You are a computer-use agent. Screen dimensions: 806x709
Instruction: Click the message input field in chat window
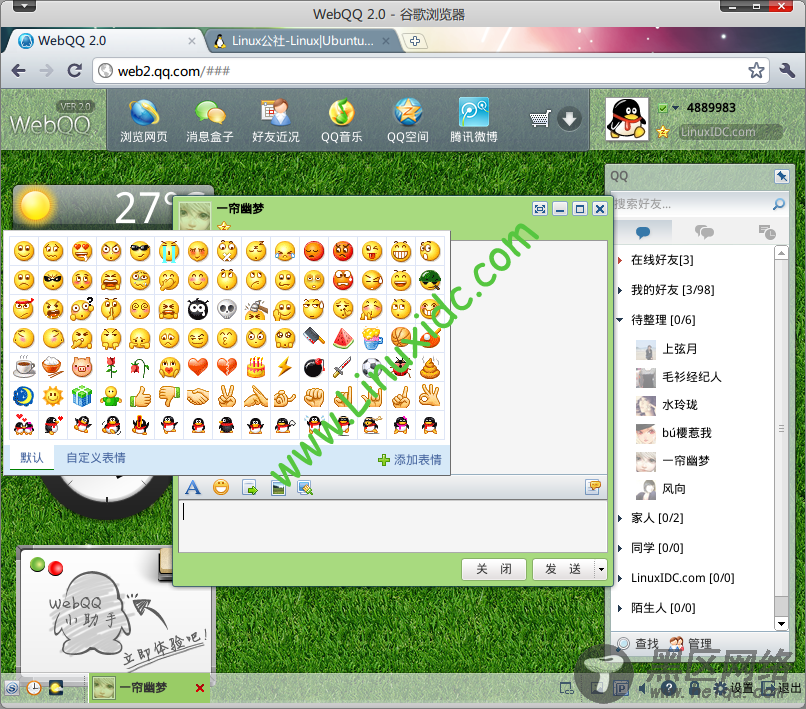pos(393,526)
